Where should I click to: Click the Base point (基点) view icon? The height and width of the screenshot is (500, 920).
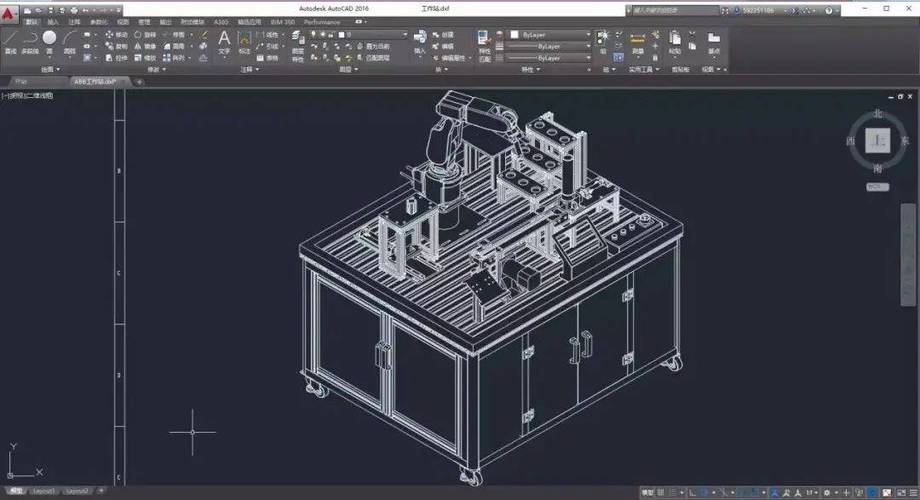(713, 42)
